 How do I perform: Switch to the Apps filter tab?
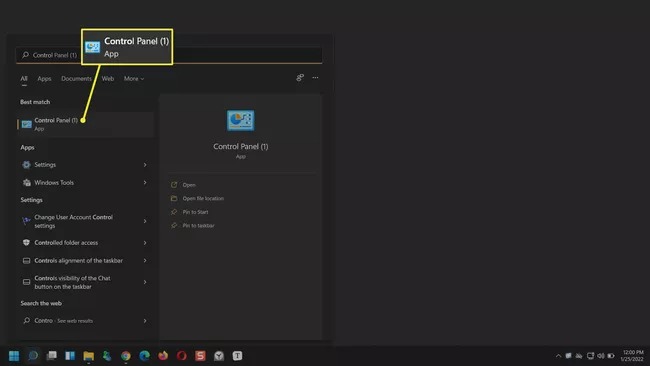44,78
